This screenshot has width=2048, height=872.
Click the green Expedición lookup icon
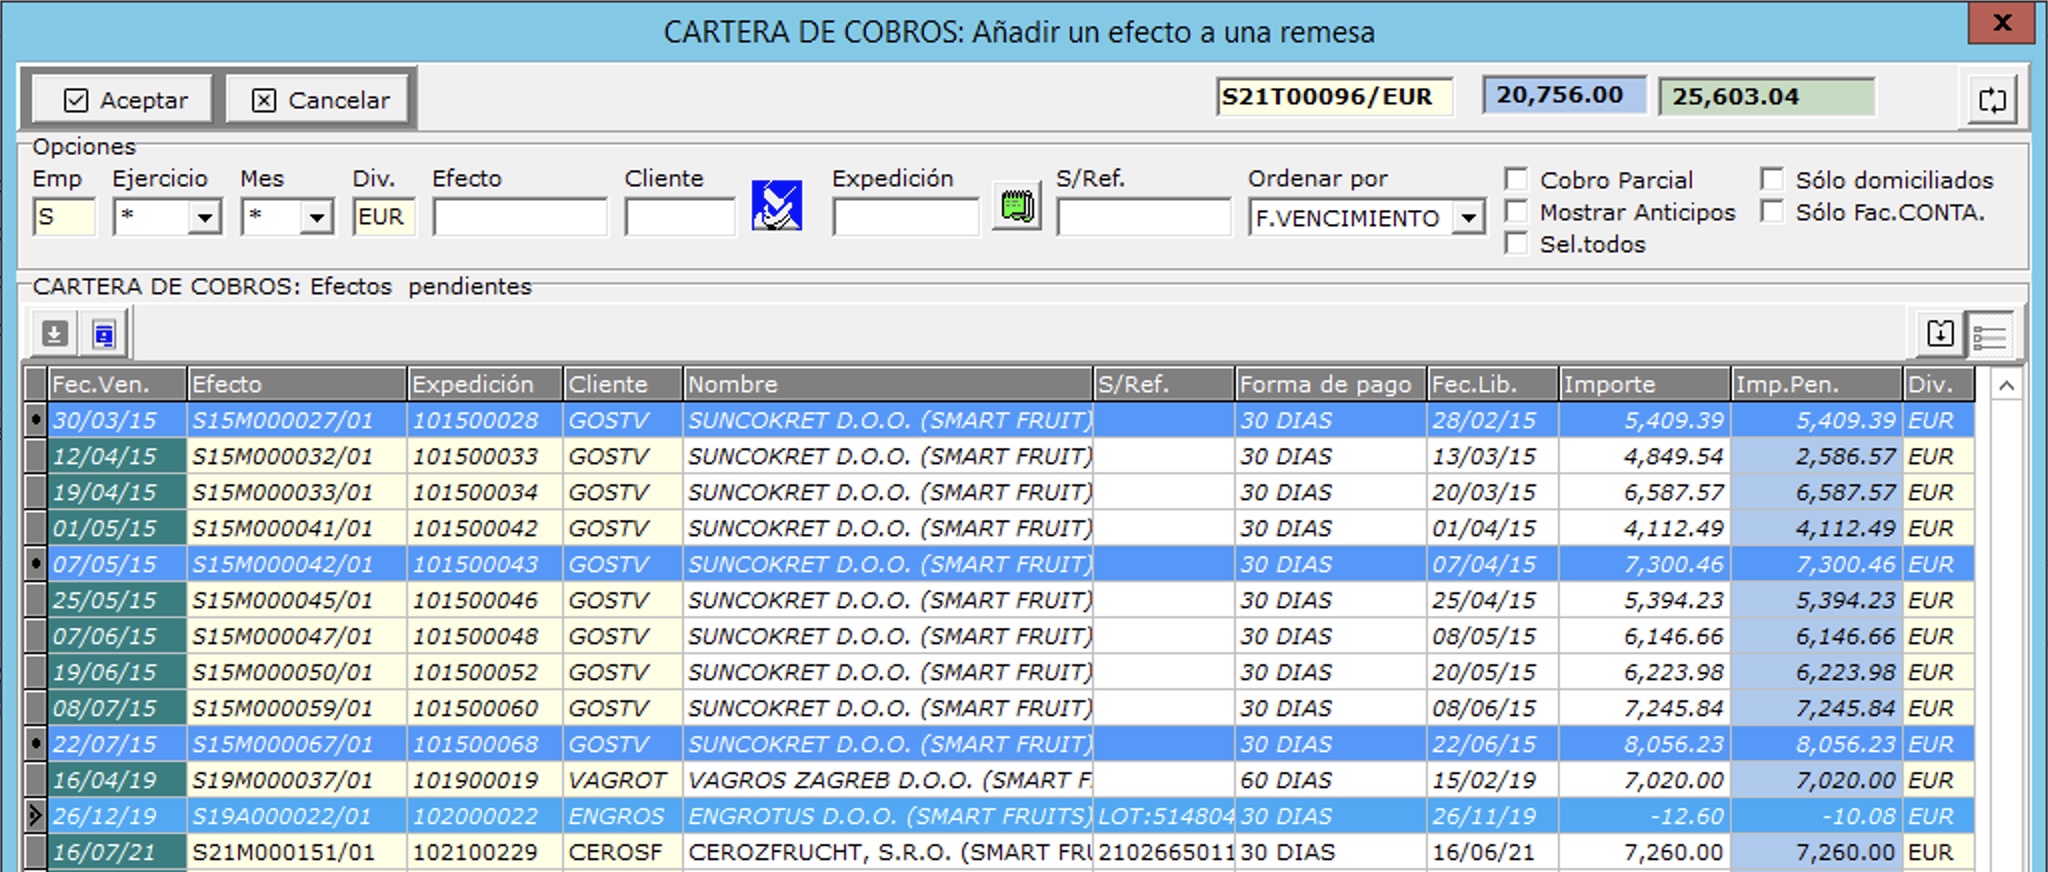1016,206
